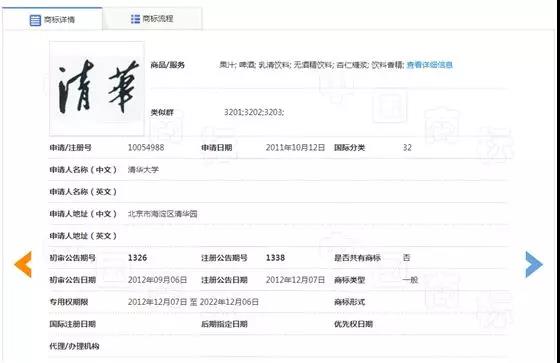Select the goods list text starting 果汁
Screen dimensions: 560x363
pyautogui.click(x=312, y=65)
